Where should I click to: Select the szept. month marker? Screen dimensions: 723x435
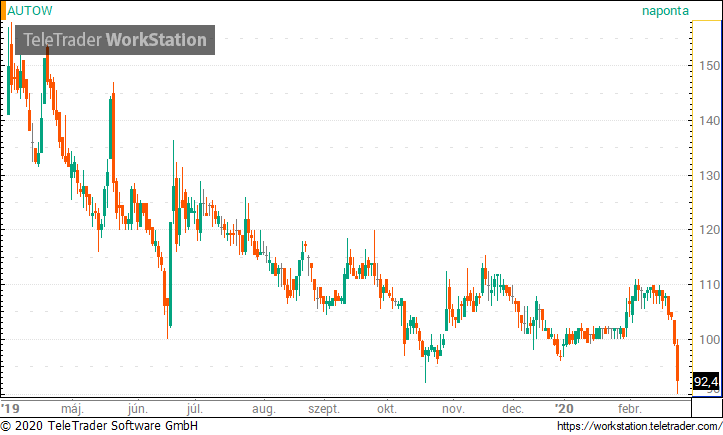point(324,409)
